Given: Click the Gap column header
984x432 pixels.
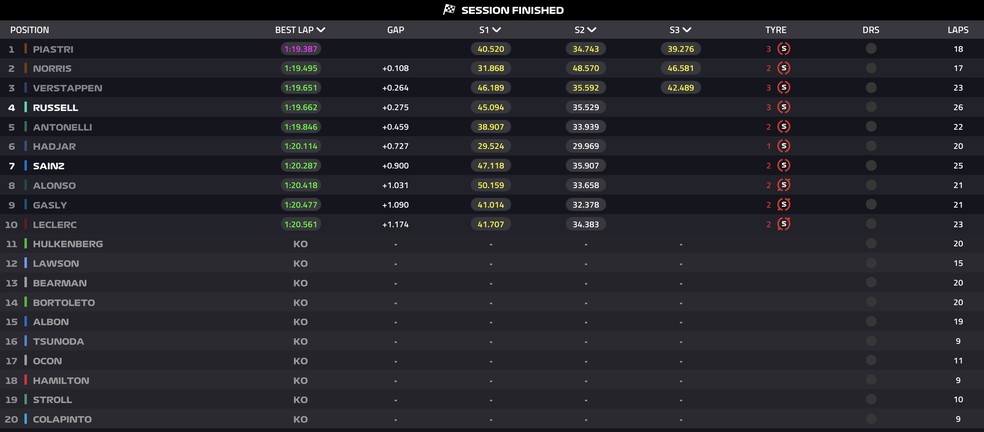Looking at the screenshot, I should [395, 30].
